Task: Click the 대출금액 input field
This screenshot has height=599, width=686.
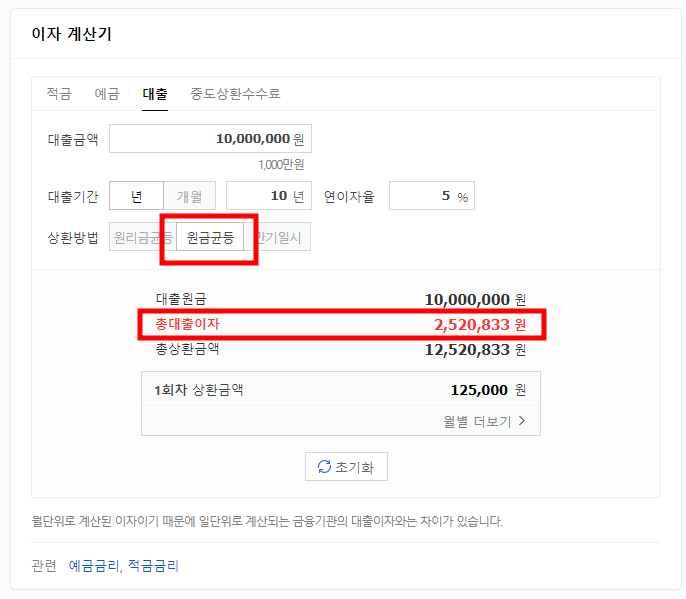Action: [210, 139]
